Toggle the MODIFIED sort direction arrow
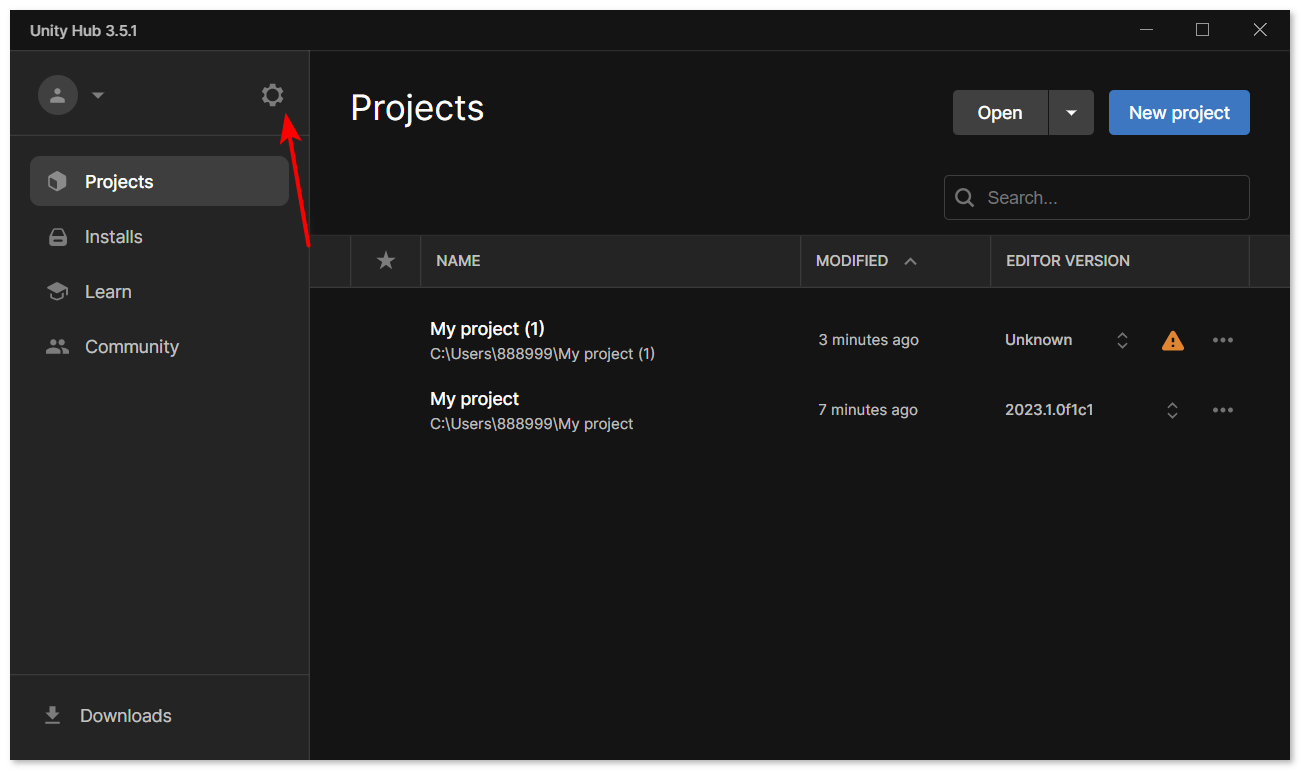Screen dimensions: 1301x771 pos(910,261)
